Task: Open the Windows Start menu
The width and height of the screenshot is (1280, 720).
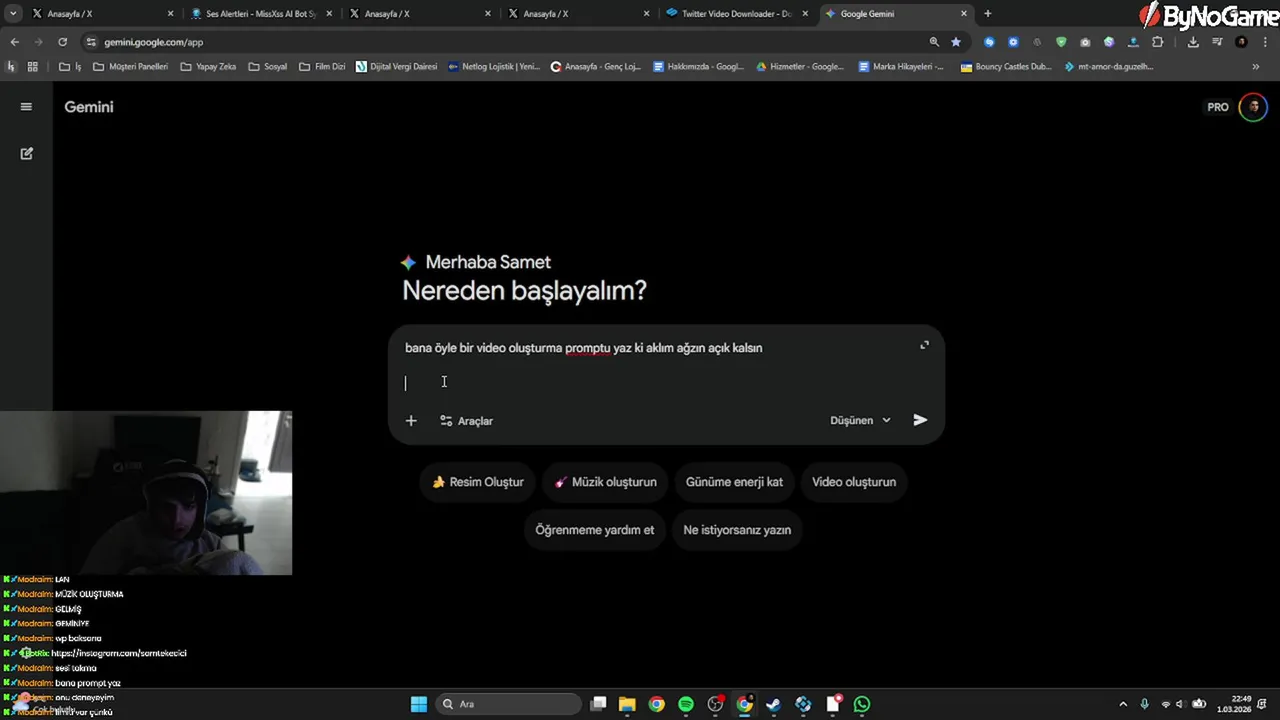Action: pos(419,704)
